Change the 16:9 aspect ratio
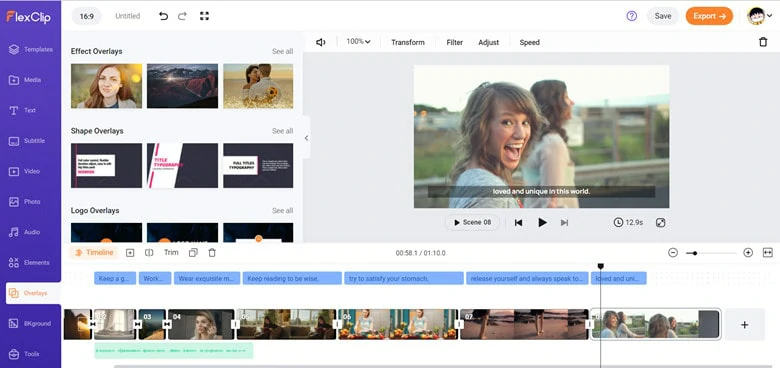 tap(87, 16)
